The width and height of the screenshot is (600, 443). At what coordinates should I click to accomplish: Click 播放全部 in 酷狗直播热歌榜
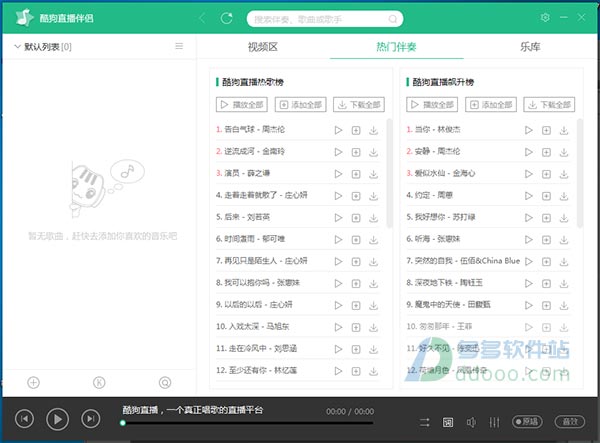[242, 104]
